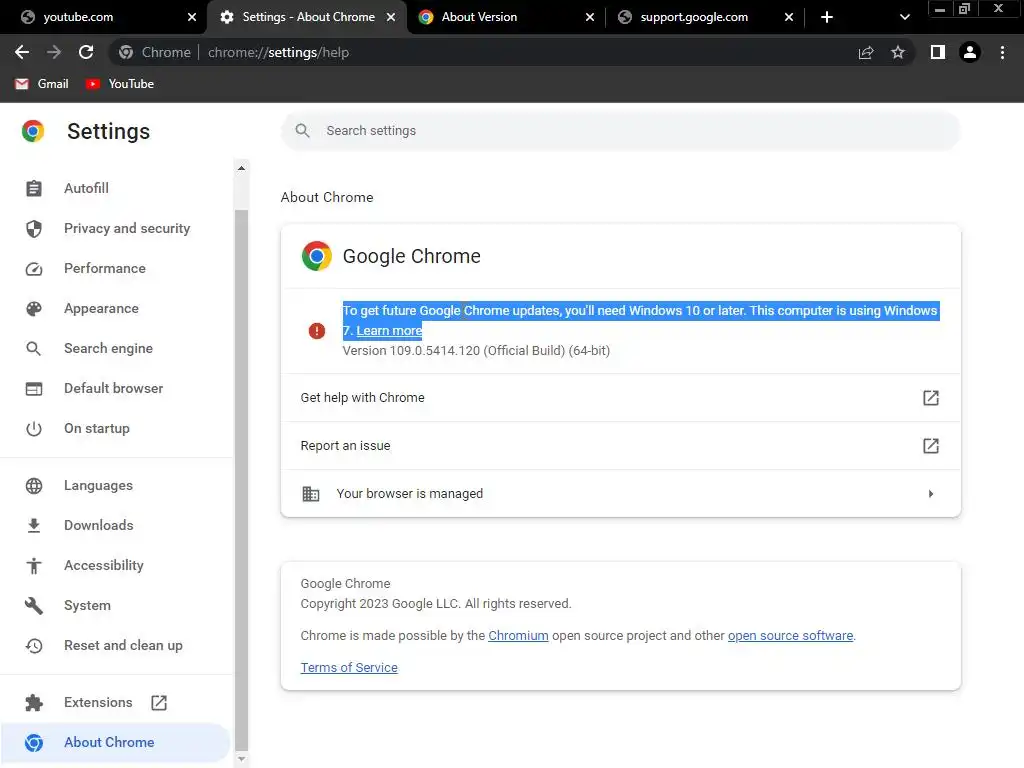Open the profile avatar icon
This screenshot has width=1024, height=768.
pos(969,52)
